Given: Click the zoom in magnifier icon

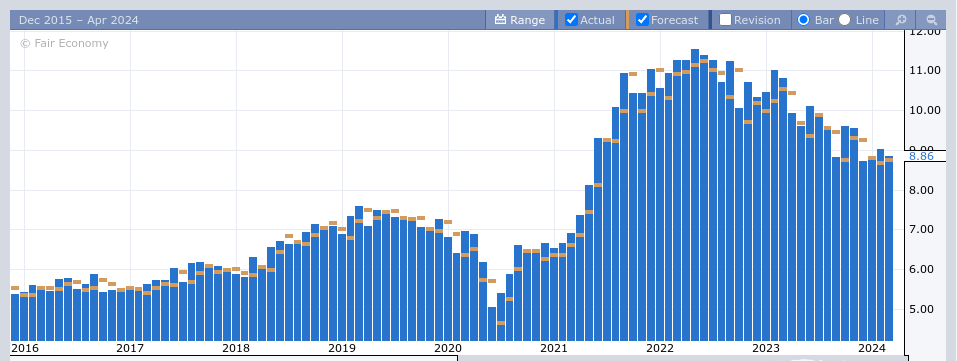Looking at the screenshot, I should point(901,20).
